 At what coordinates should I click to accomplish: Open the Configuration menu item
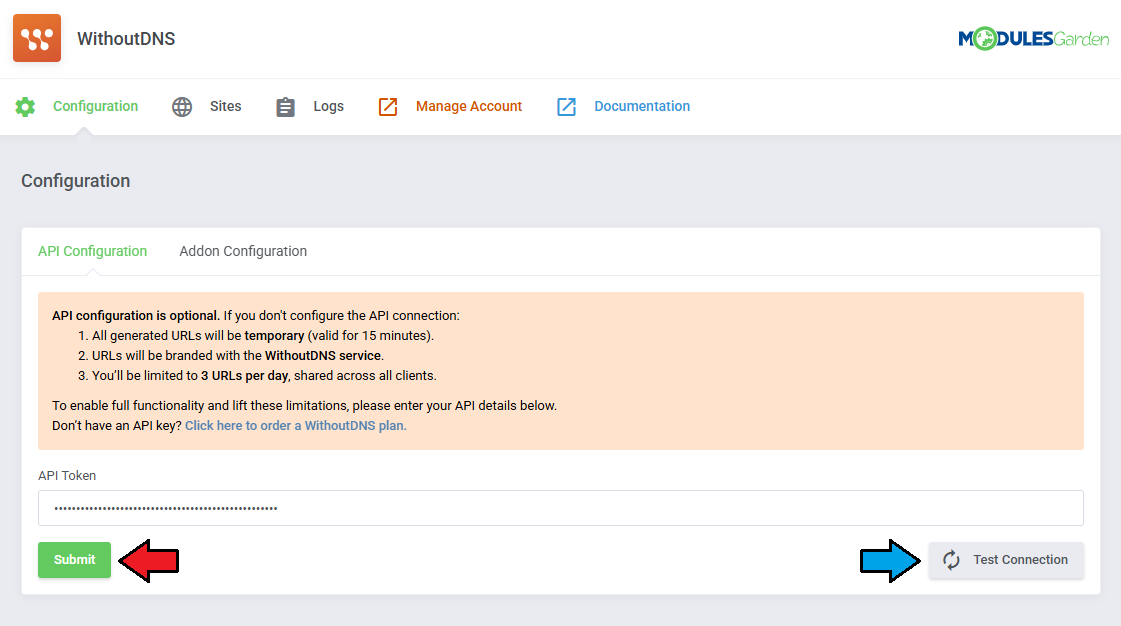click(x=95, y=106)
